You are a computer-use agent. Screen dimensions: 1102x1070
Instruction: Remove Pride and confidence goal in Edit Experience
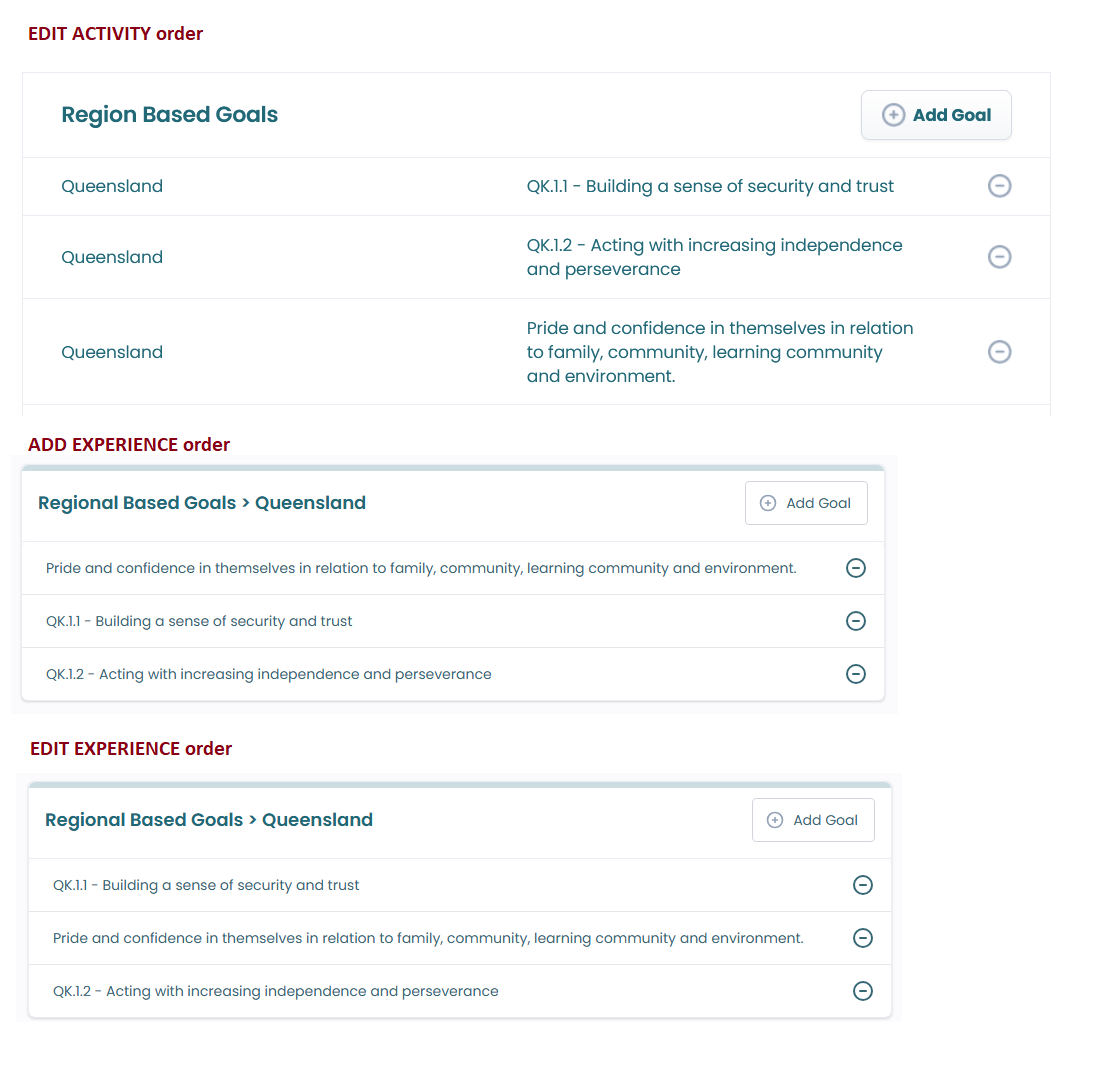tap(863, 938)
